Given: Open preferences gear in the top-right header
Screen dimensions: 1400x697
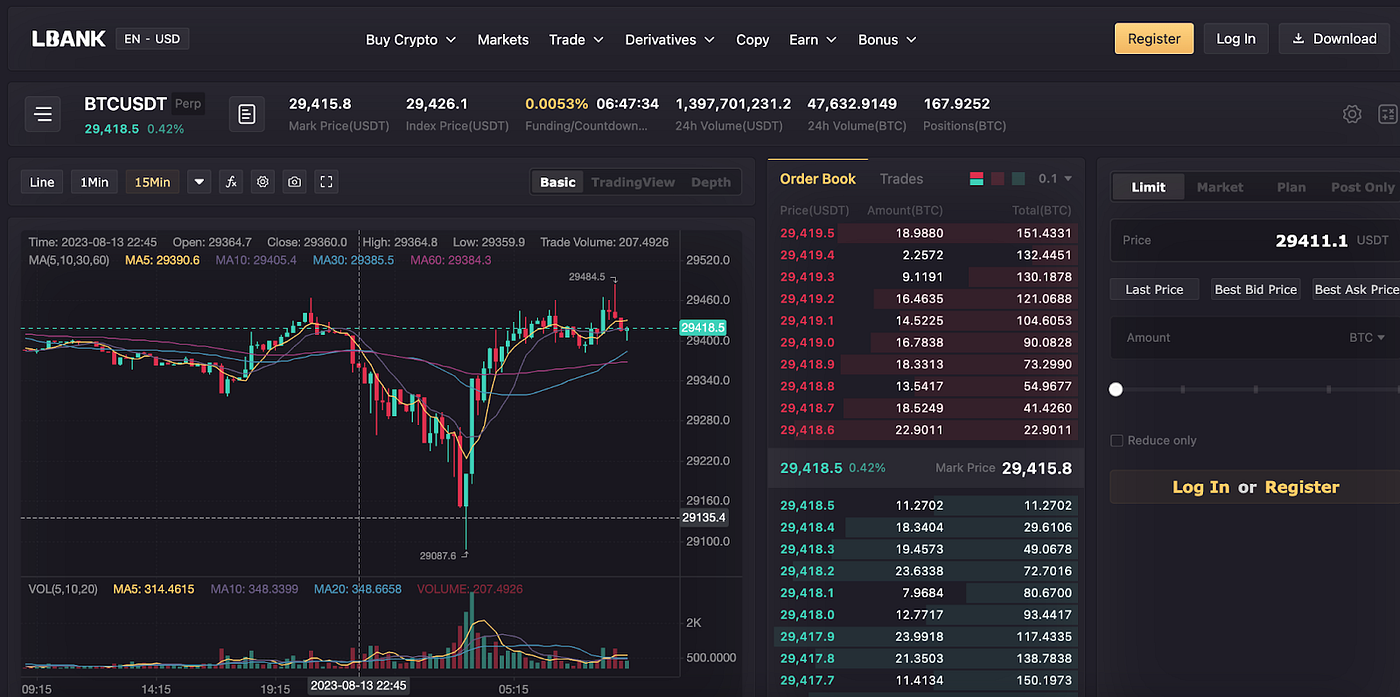Looking at the screenshot, I should click(x=1352, y=114).
